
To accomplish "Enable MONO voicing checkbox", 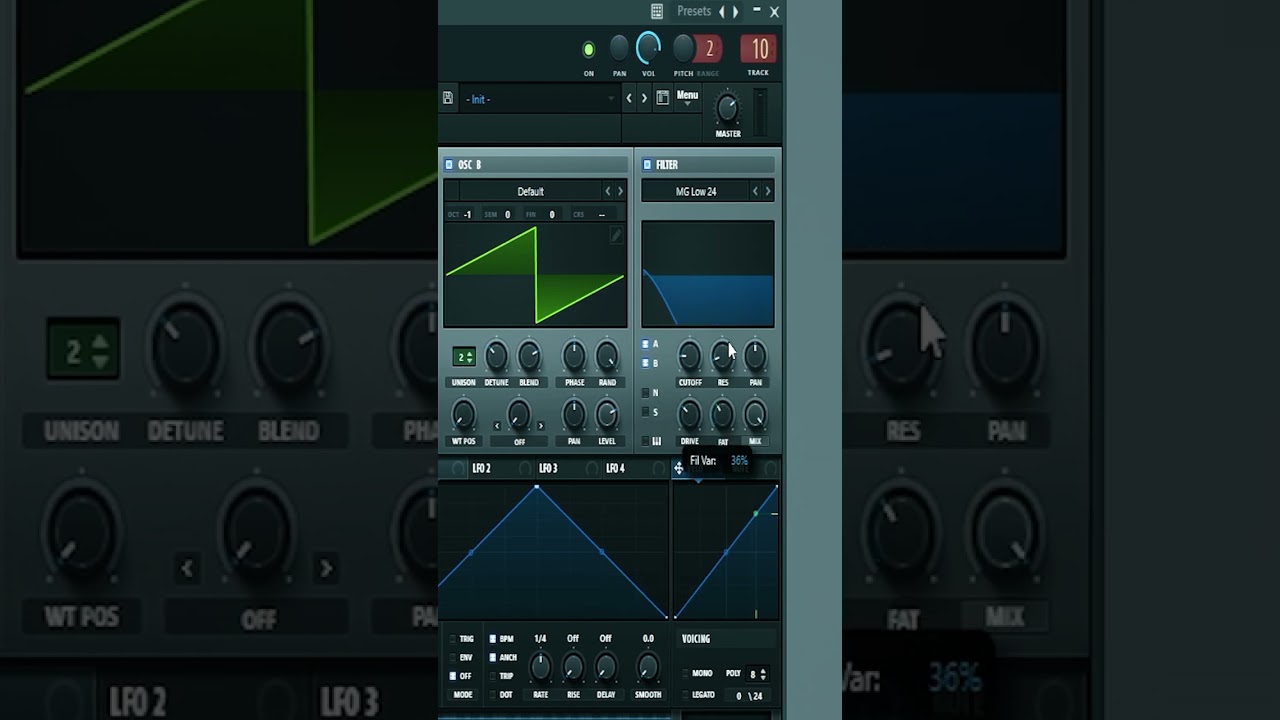I will (x=685, y=674).
